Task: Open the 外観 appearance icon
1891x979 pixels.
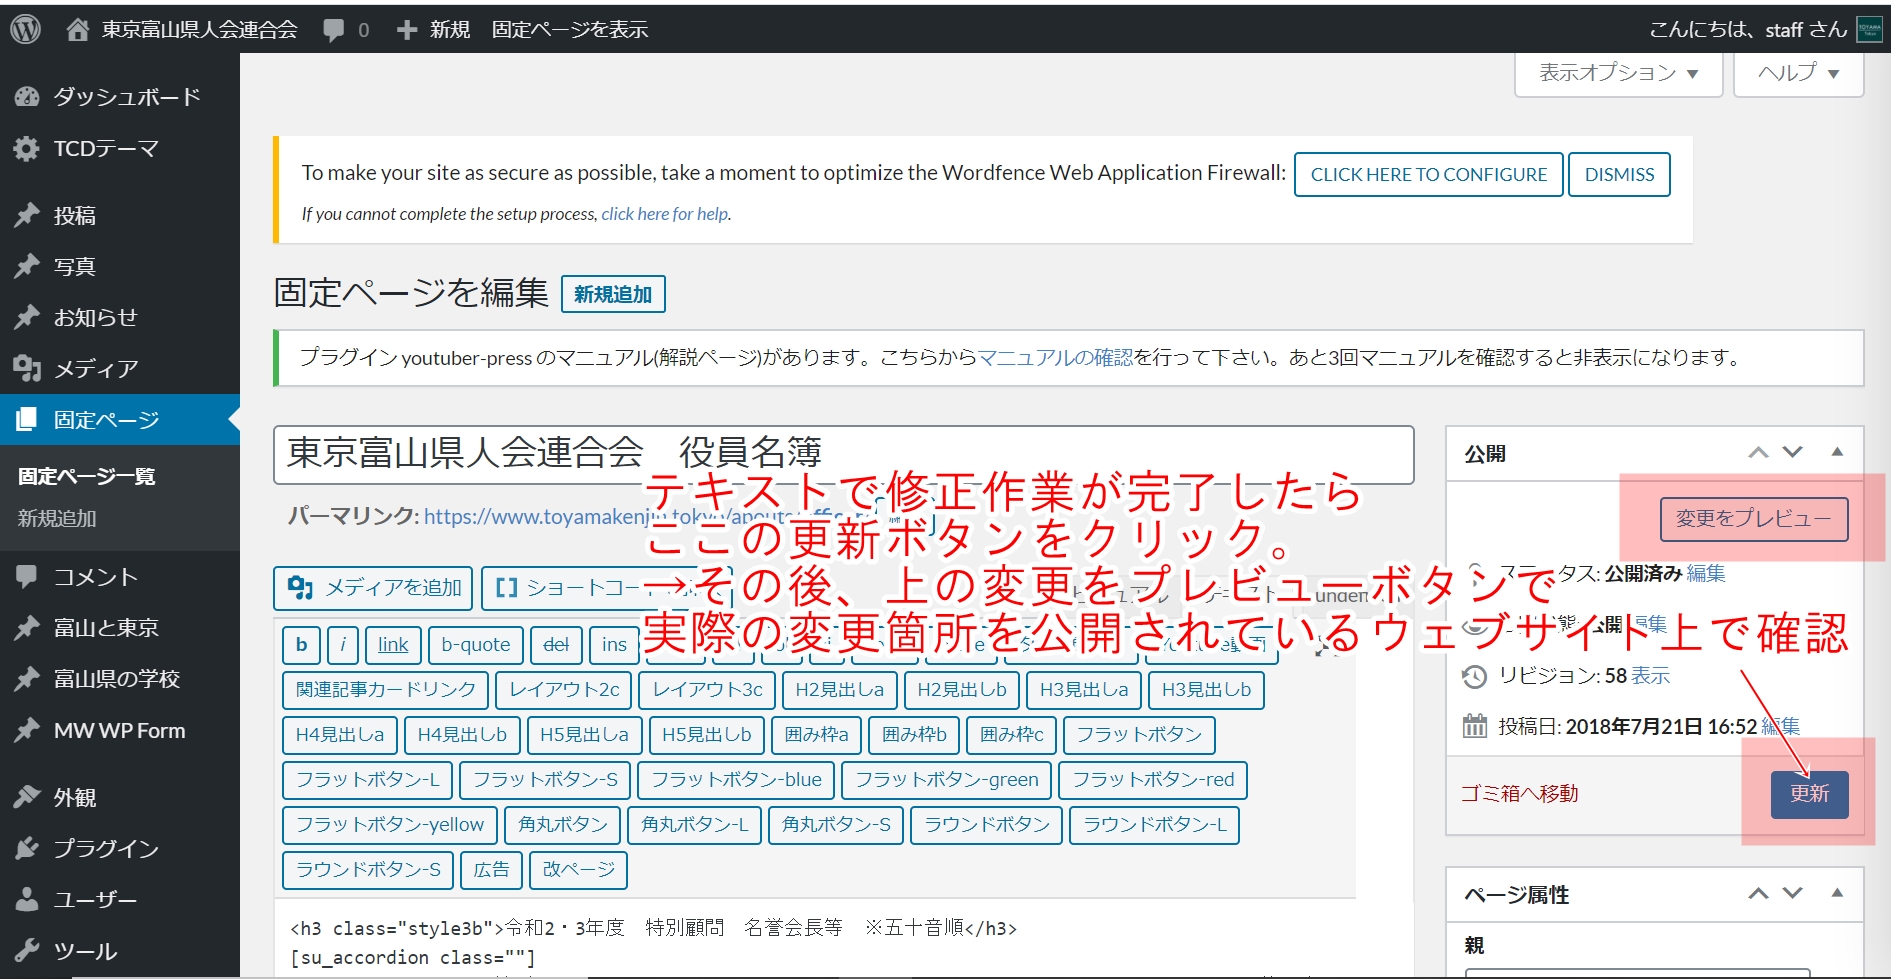Action: coord(27,798)
